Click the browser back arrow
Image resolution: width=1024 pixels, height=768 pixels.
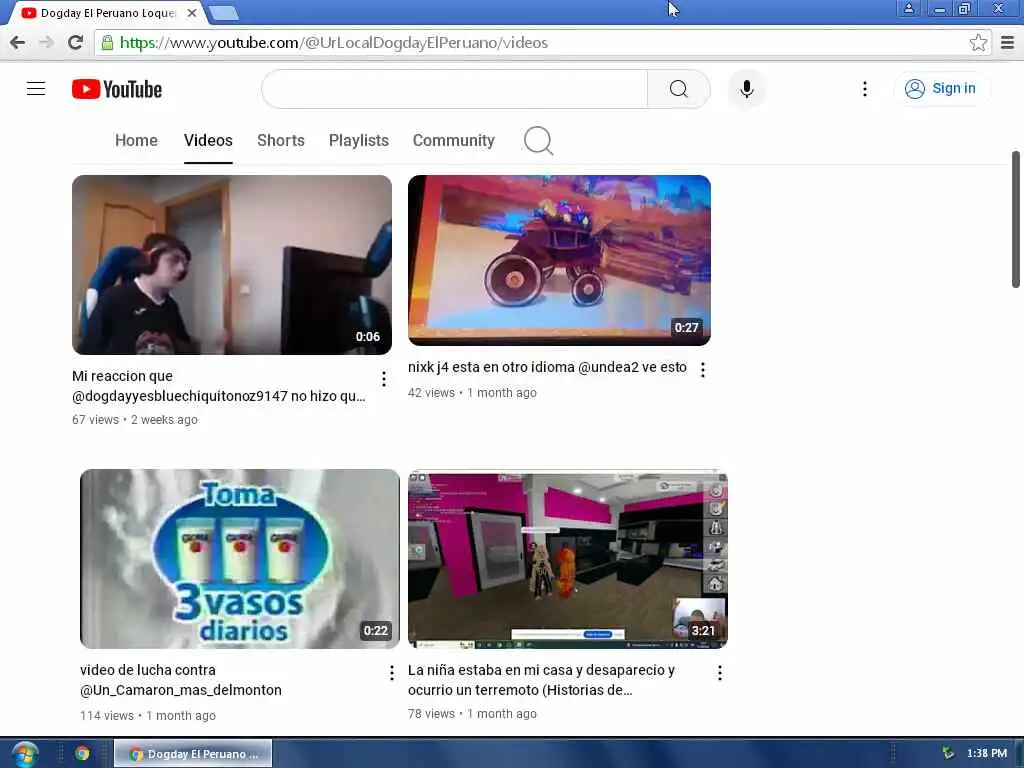tap(18, 42)
